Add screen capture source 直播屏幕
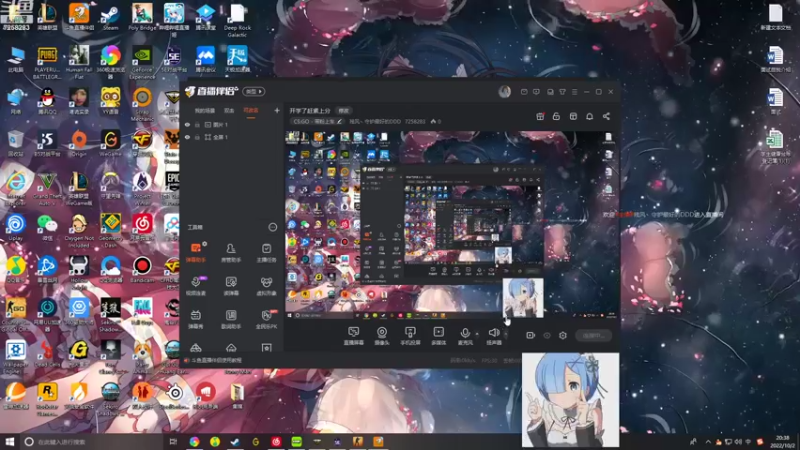This screenshot has width=800, height=450. [354, 336]
